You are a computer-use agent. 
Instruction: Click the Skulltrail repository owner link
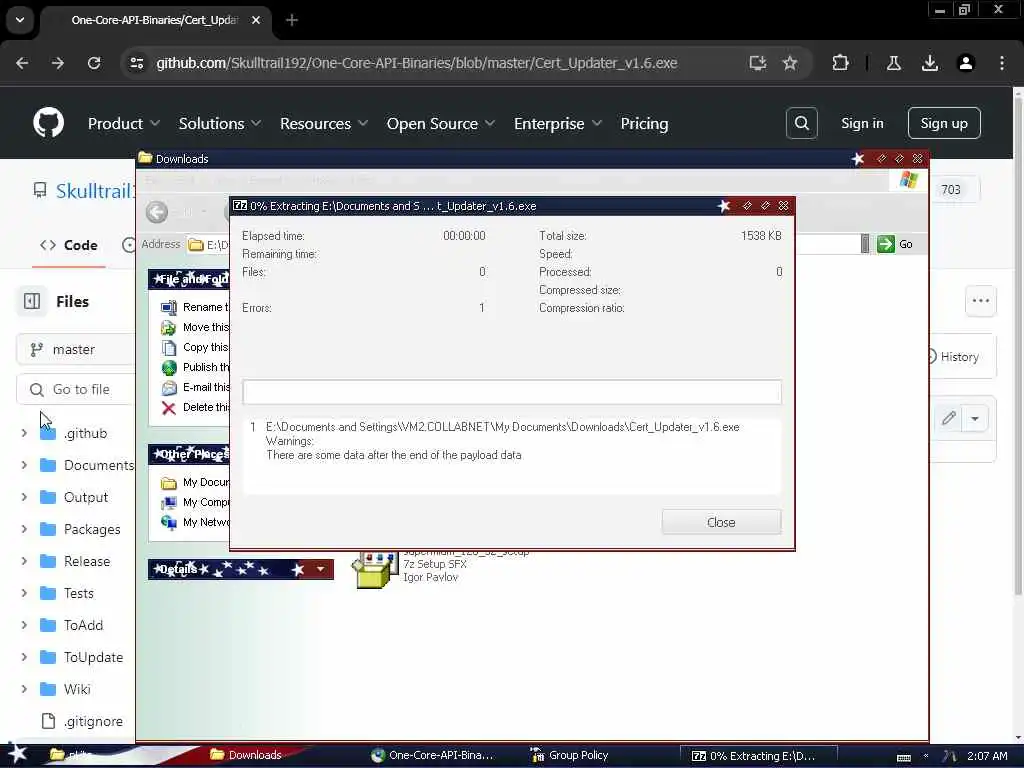point(95,191)
